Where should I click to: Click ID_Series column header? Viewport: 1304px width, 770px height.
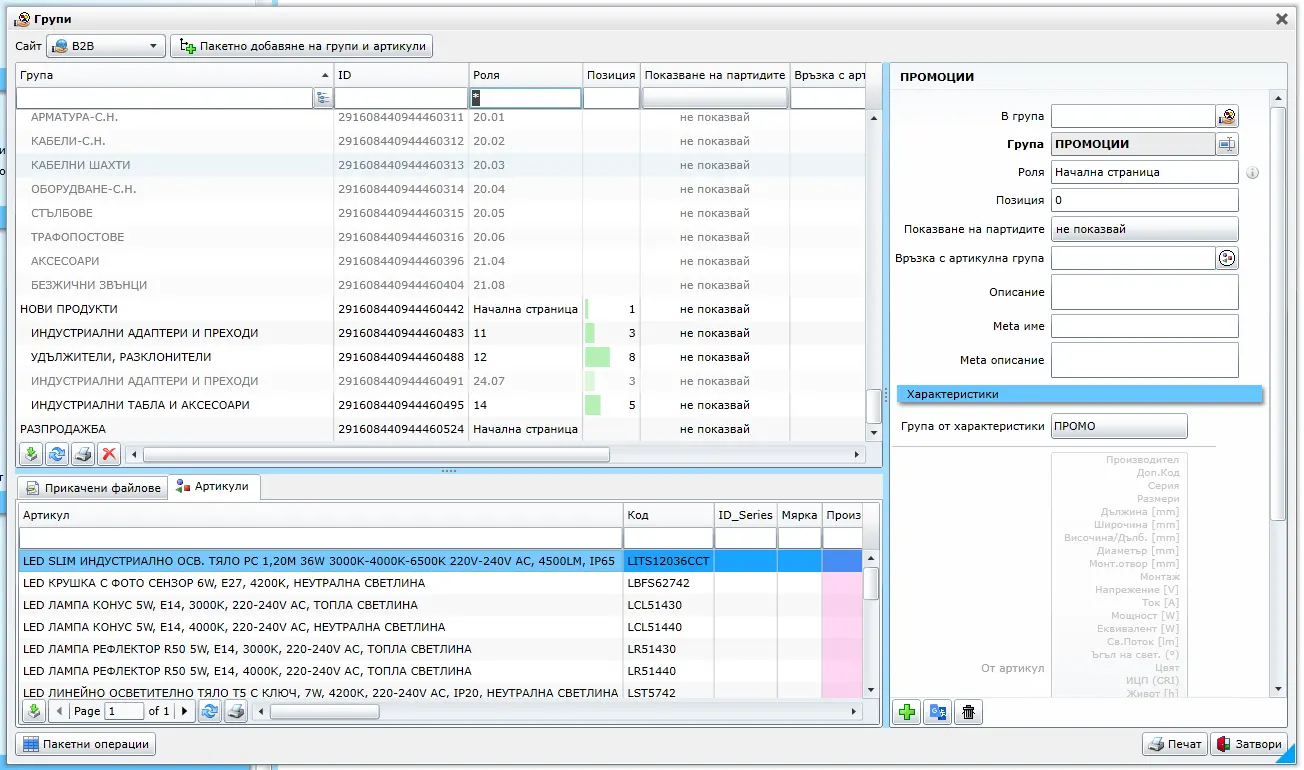[x=745, y=515]
